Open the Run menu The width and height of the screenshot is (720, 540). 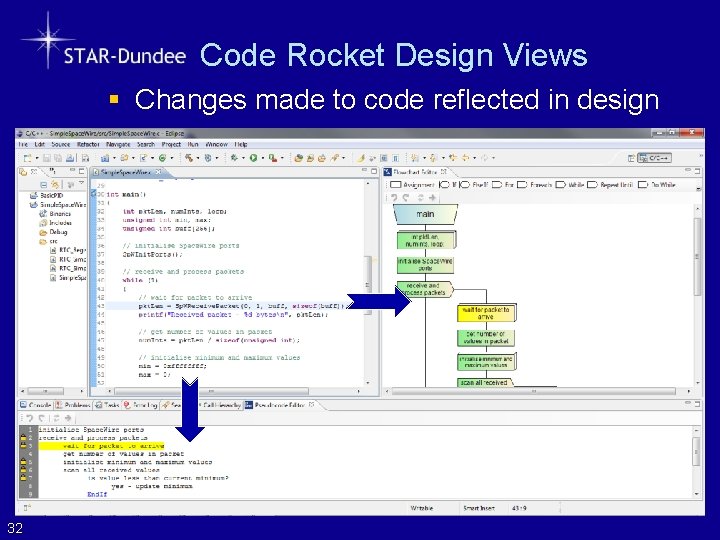[193, 144]
